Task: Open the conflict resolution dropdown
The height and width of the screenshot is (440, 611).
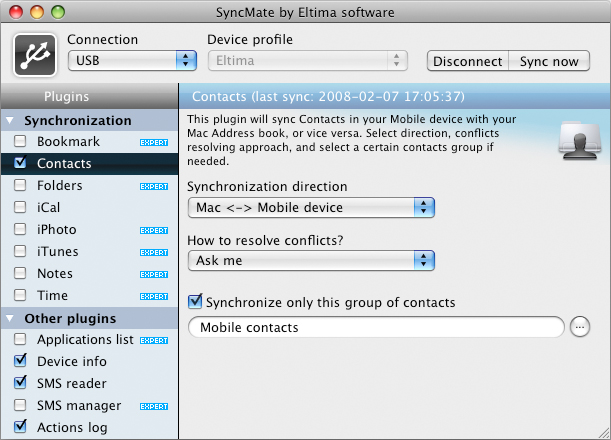Action: [311, 261]
